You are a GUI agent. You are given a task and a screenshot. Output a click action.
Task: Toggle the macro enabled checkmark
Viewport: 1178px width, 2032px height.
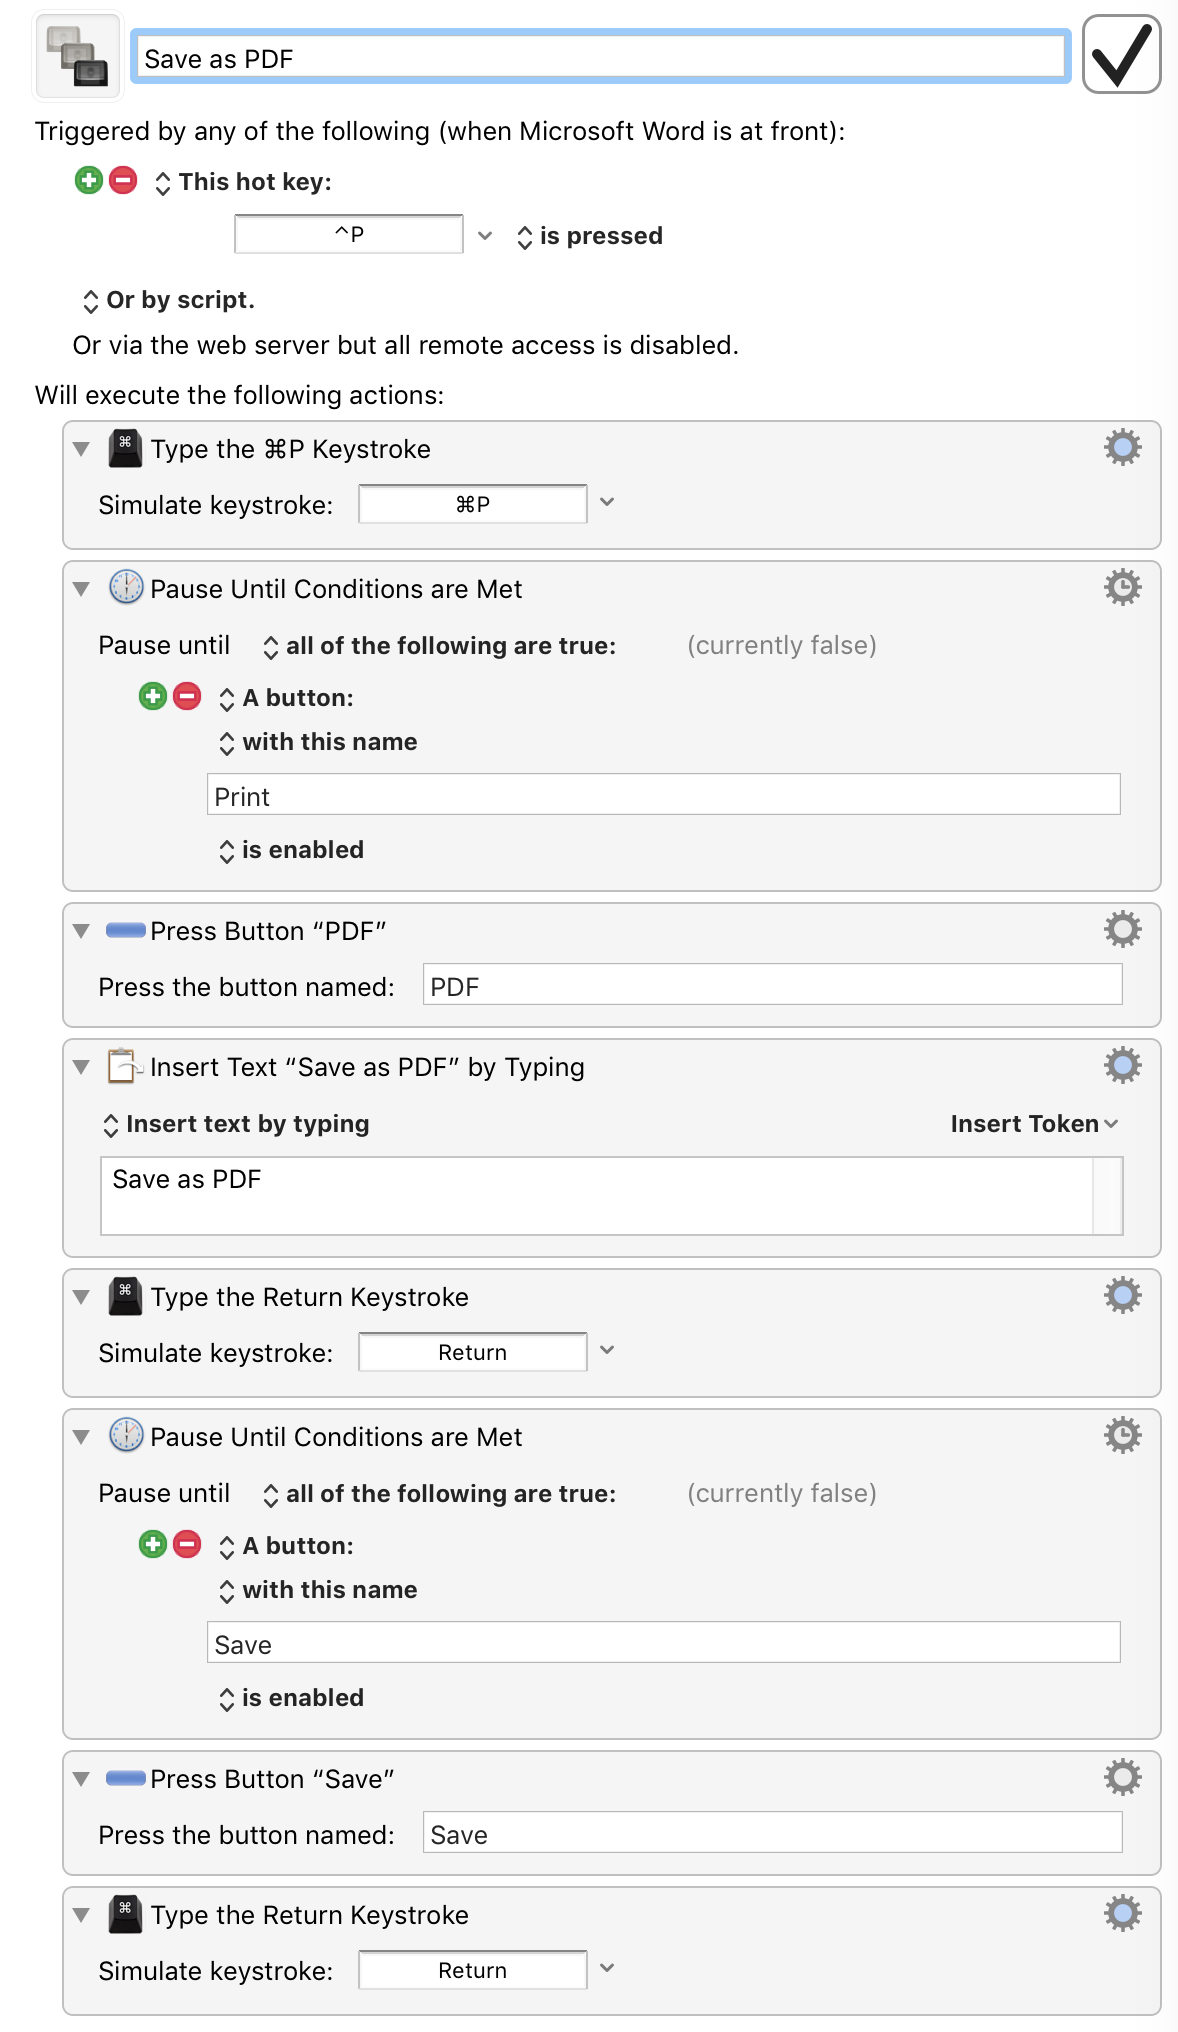1121,54
